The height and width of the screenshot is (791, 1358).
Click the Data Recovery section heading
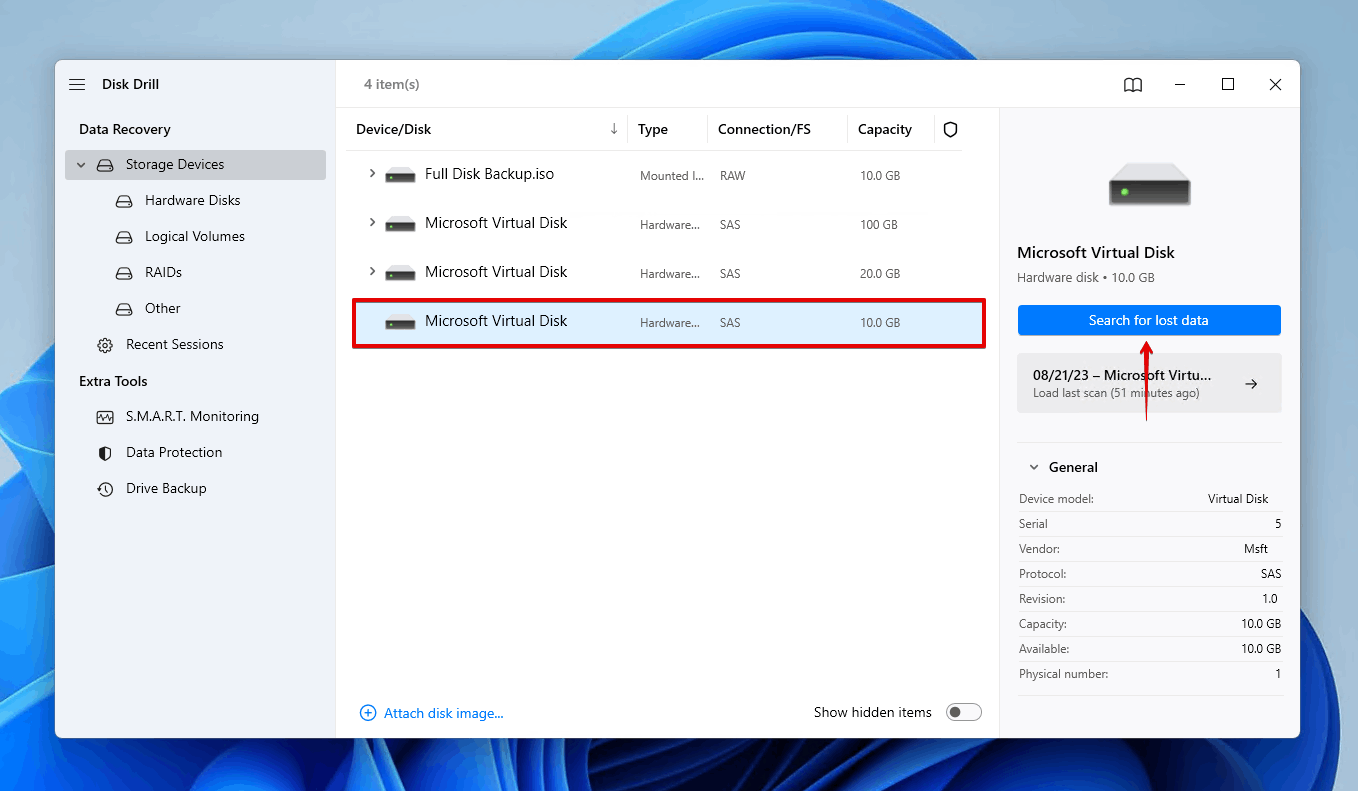click(125, 129)
